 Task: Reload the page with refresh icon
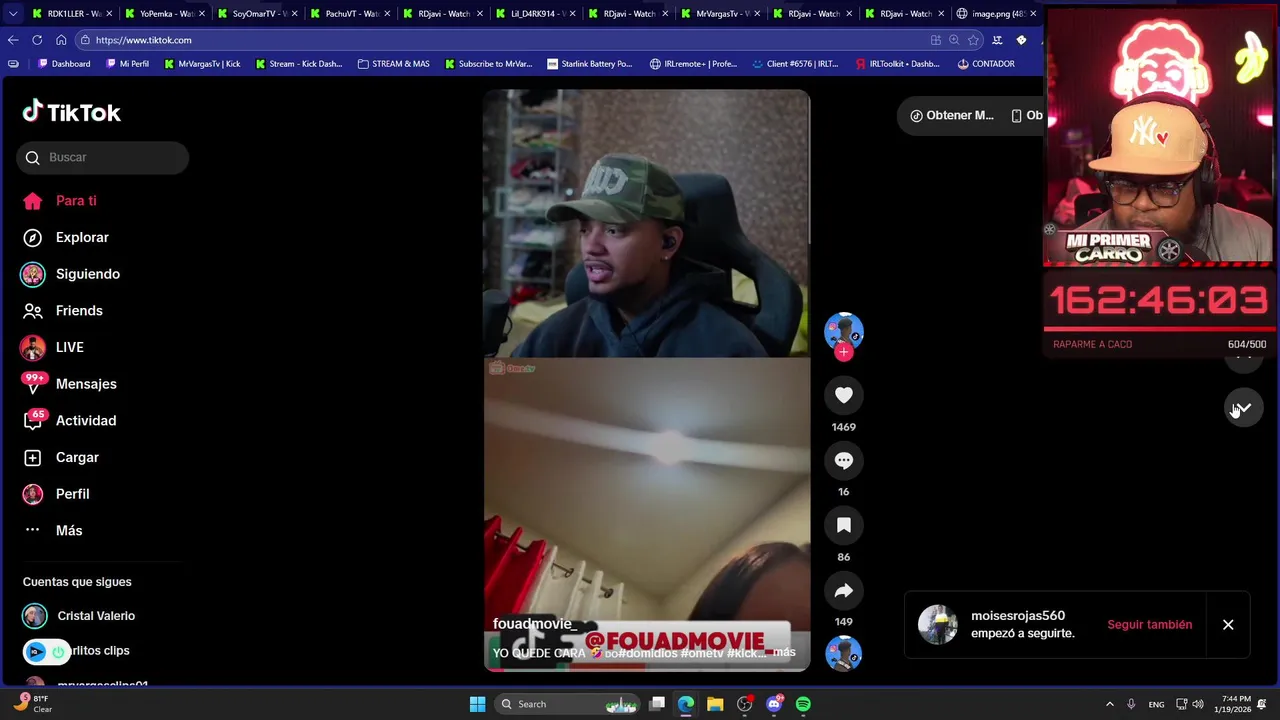coord(37,40)
